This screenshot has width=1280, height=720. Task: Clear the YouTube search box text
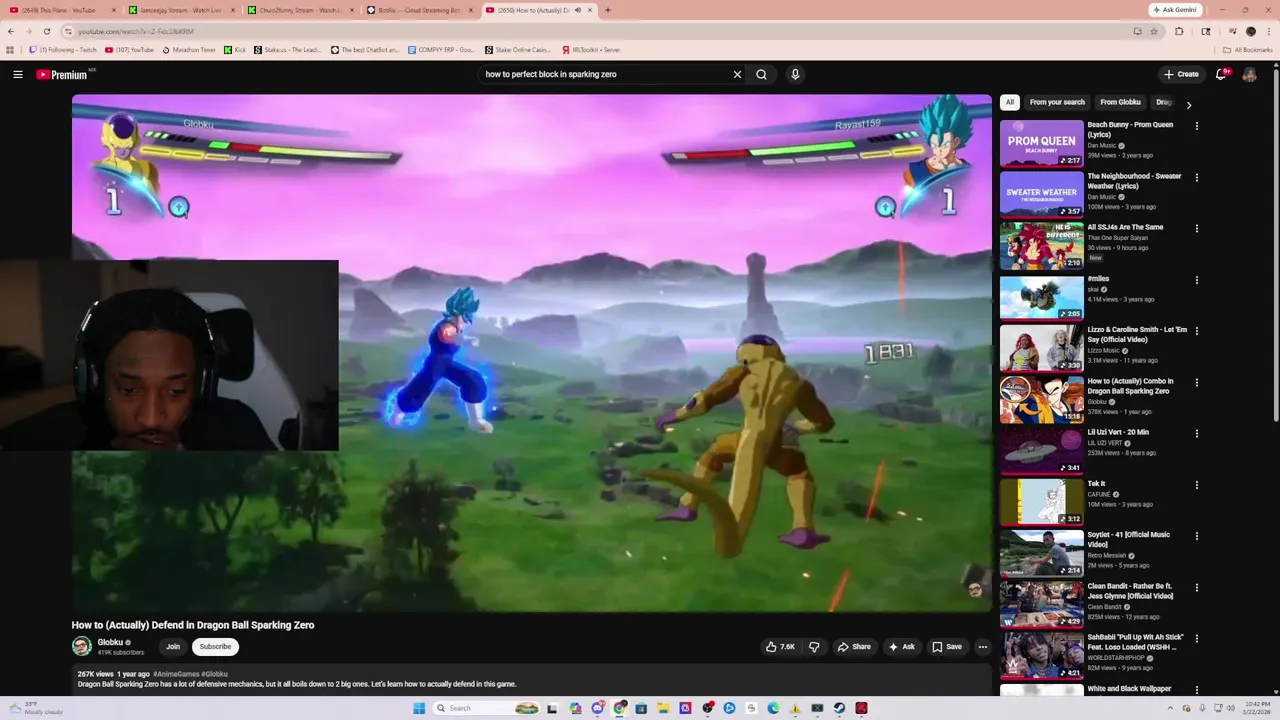tap(737, 74)
